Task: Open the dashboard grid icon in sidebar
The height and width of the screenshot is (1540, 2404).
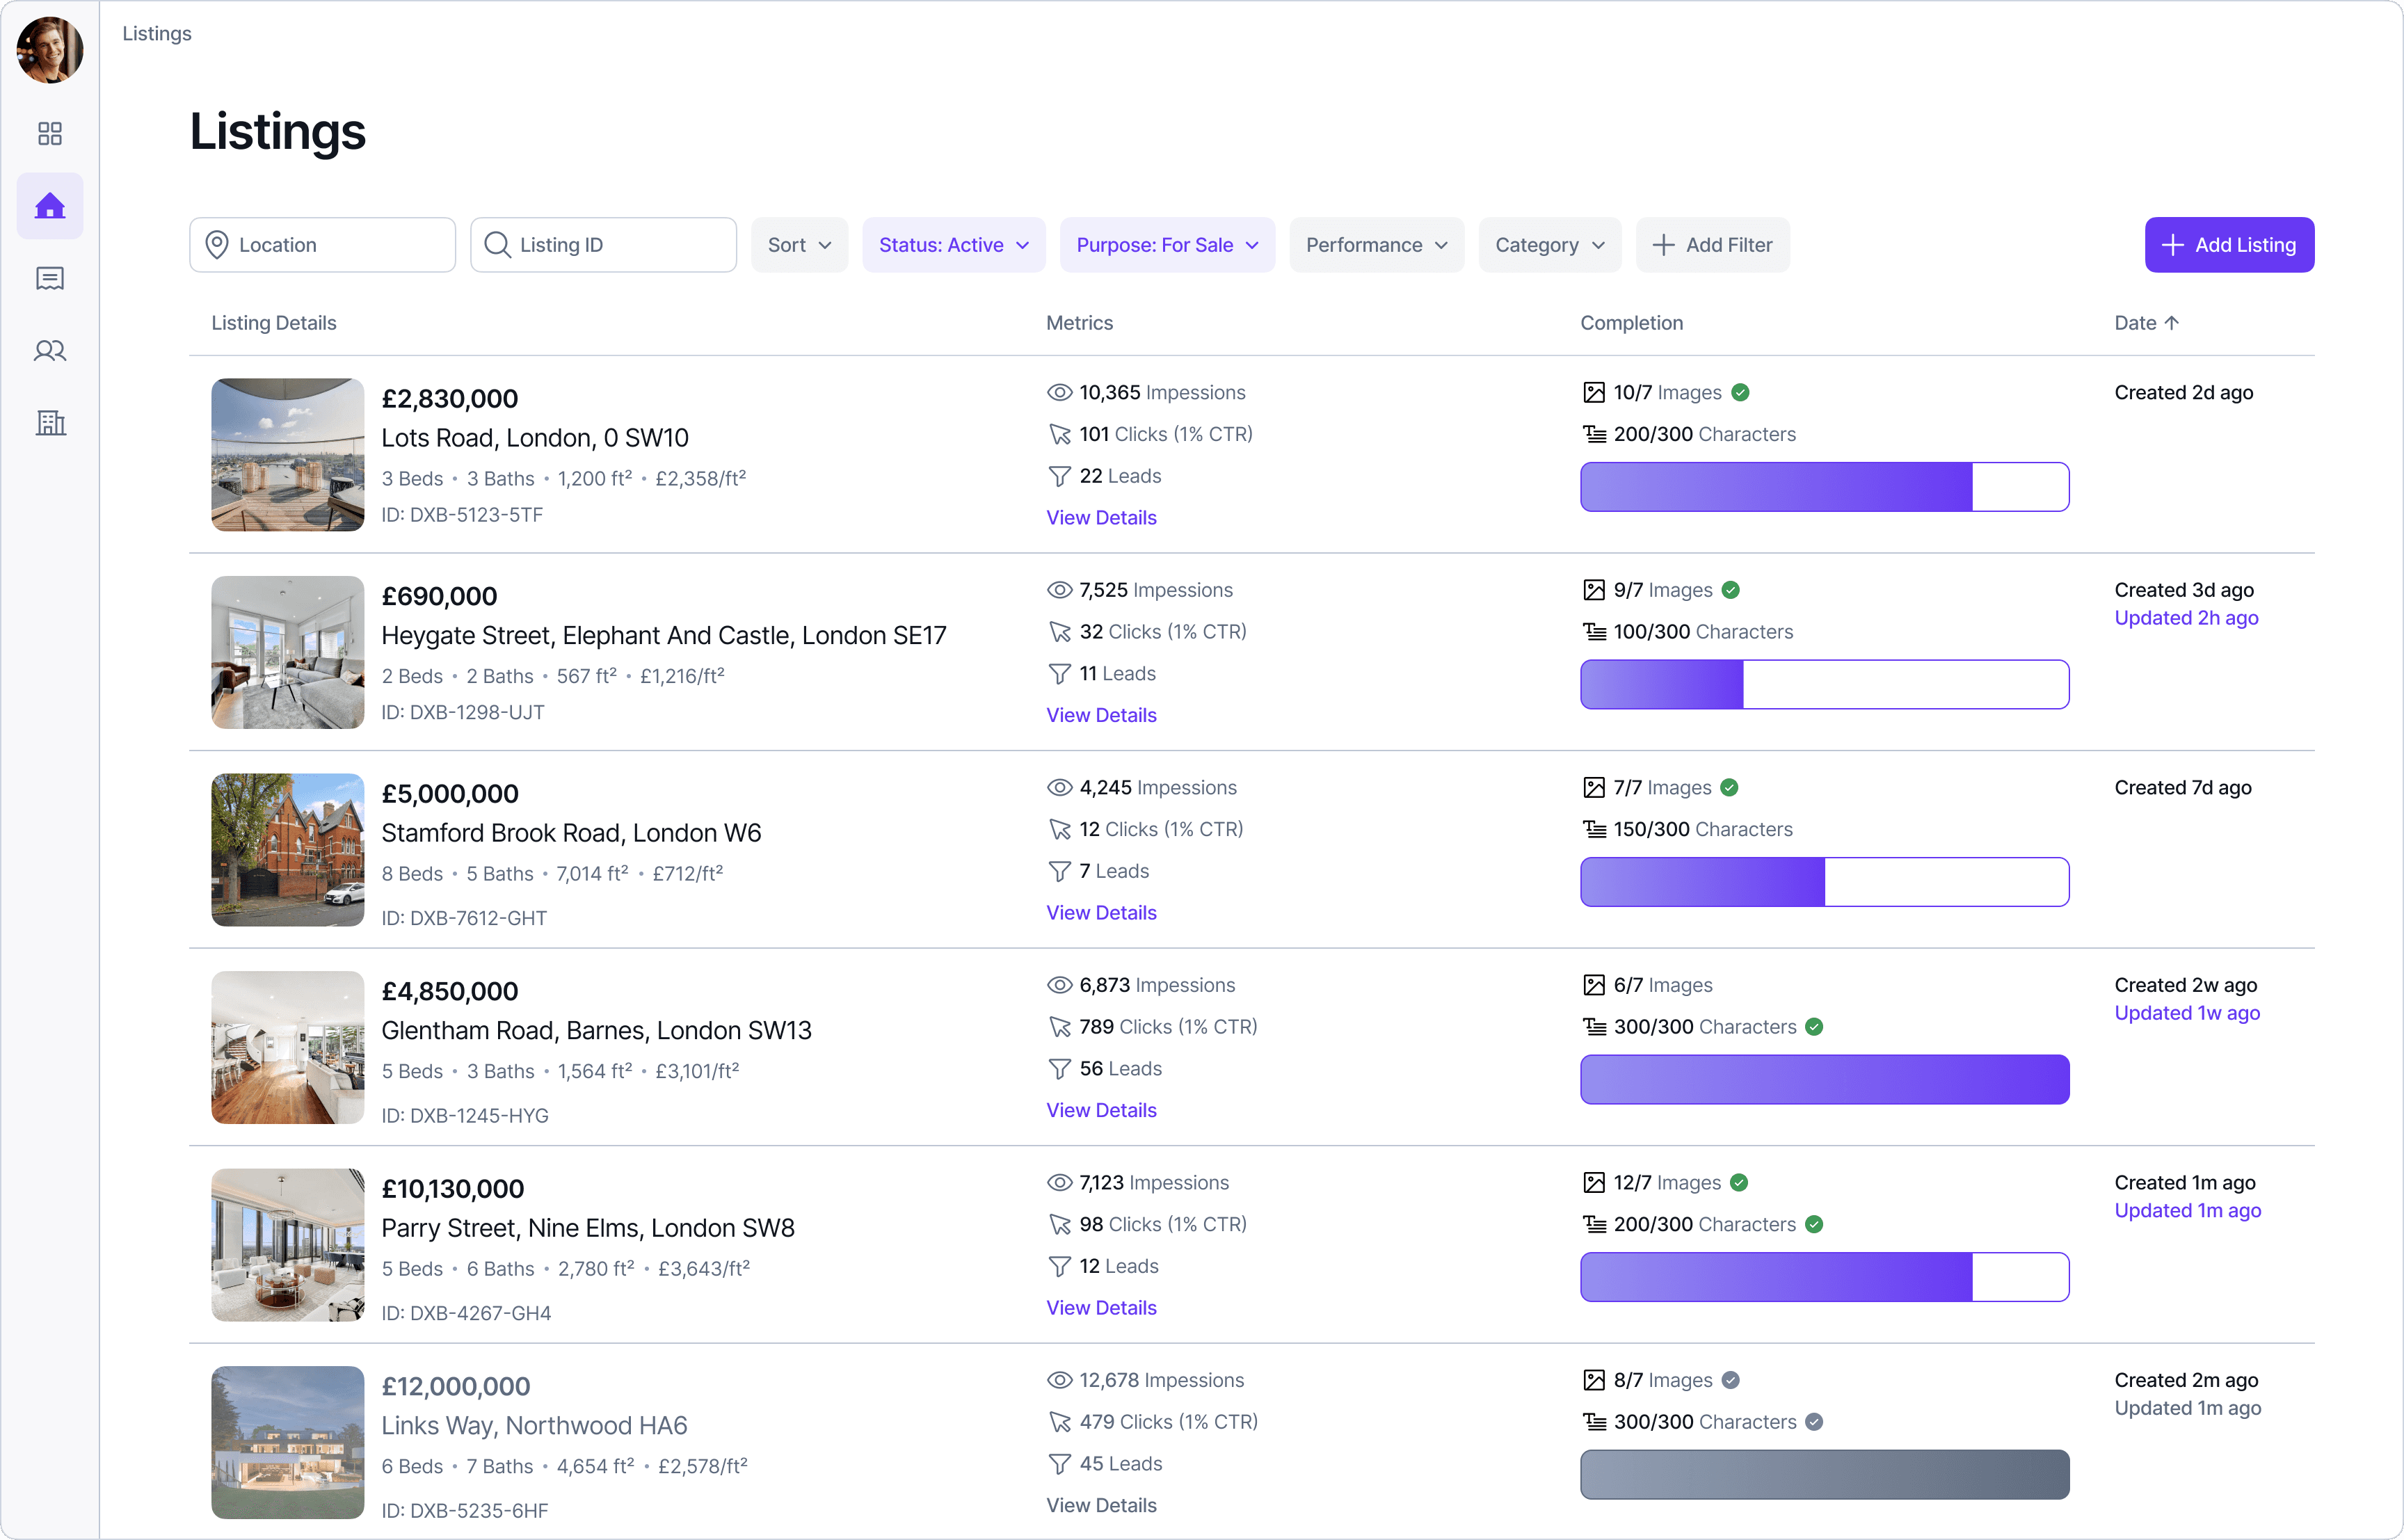Action: click(x=50, y=134)
